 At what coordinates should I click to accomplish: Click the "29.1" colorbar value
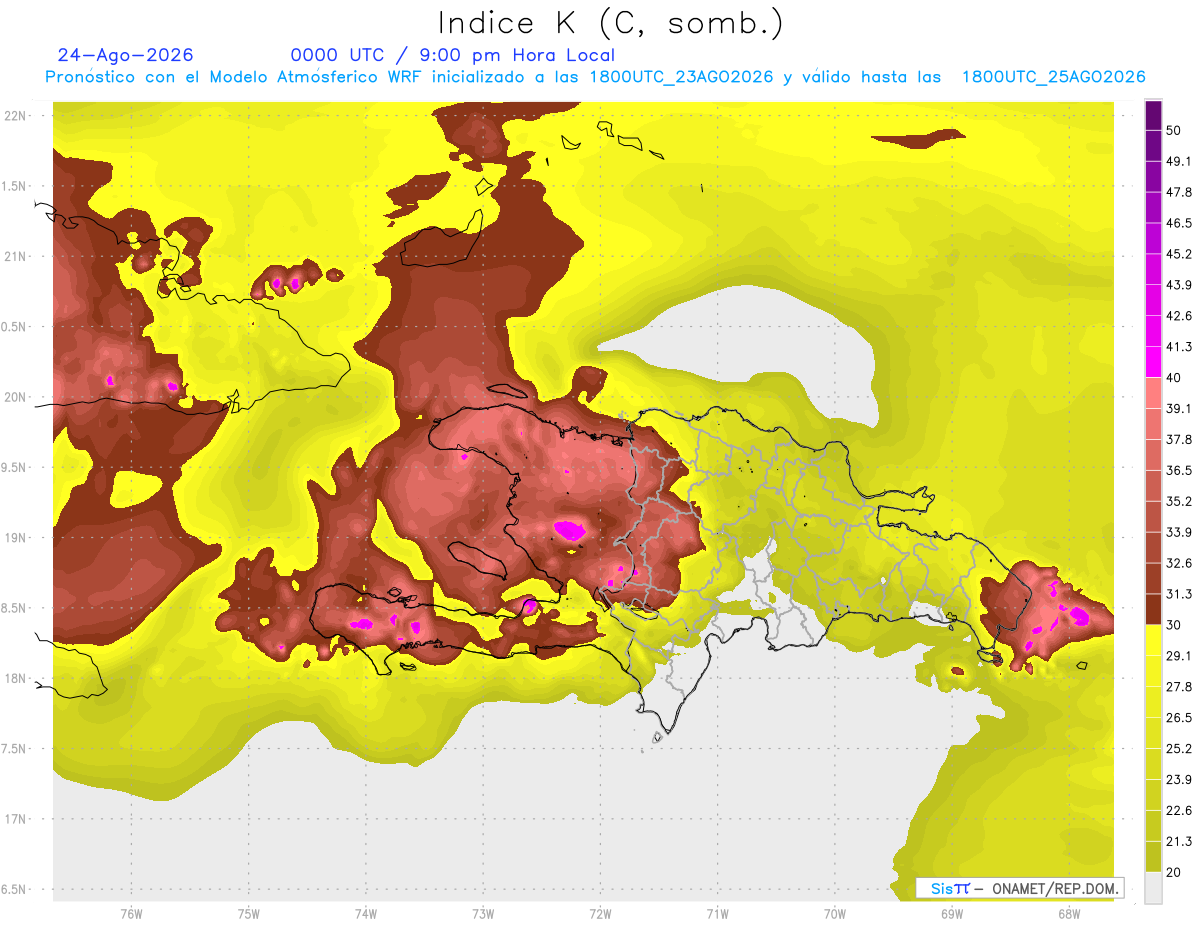pos(1179,656)
